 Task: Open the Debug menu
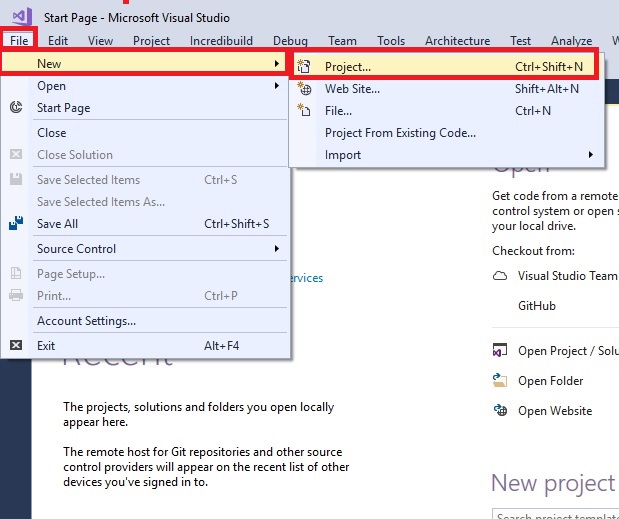point(290,40)
